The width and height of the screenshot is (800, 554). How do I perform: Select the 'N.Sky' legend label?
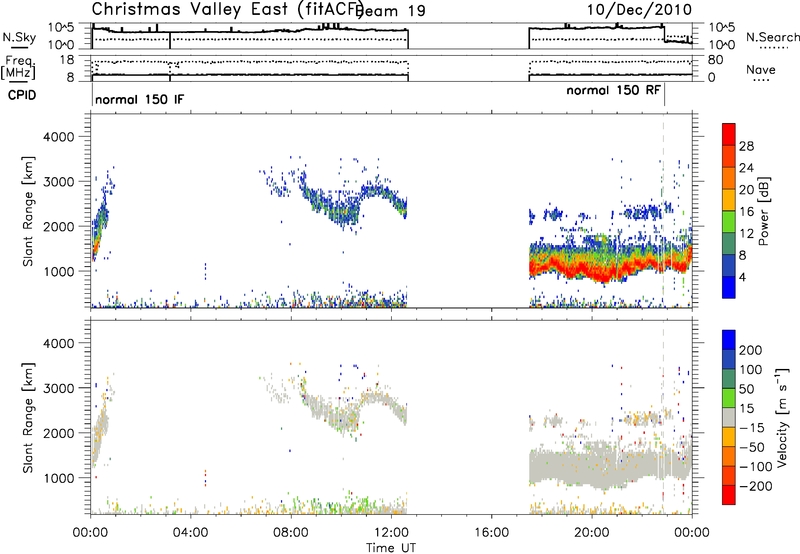tap(19, 37)
